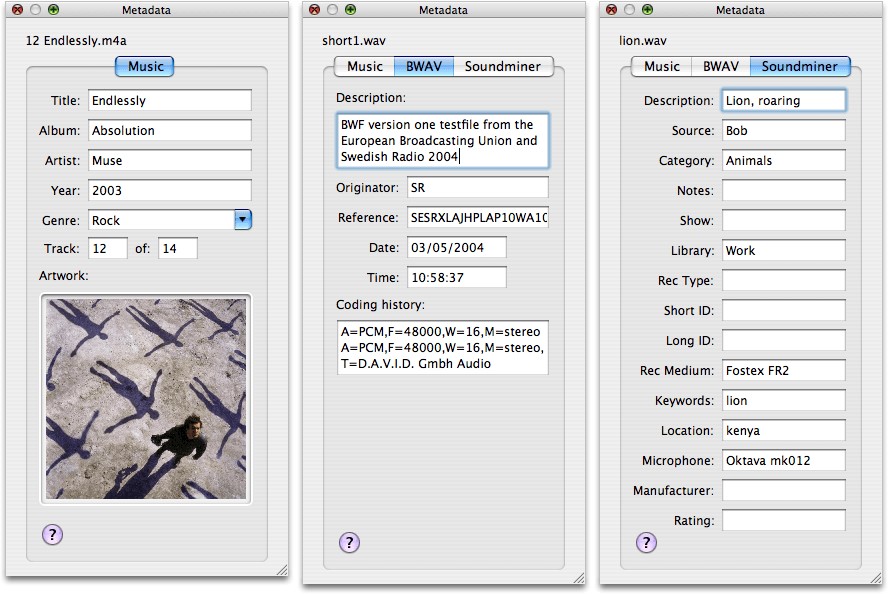The width and height of the screenshot is (888, 594).
Task: Close the lion.wav Metadata window
Action: tap(611, 10)
